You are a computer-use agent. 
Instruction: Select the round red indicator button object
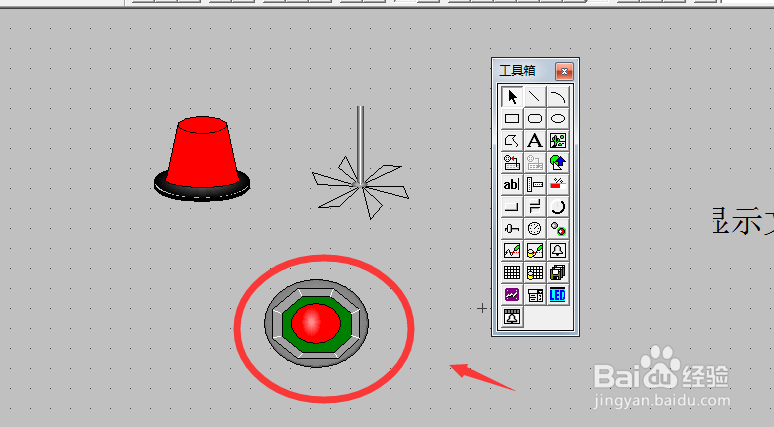[316, 323]
